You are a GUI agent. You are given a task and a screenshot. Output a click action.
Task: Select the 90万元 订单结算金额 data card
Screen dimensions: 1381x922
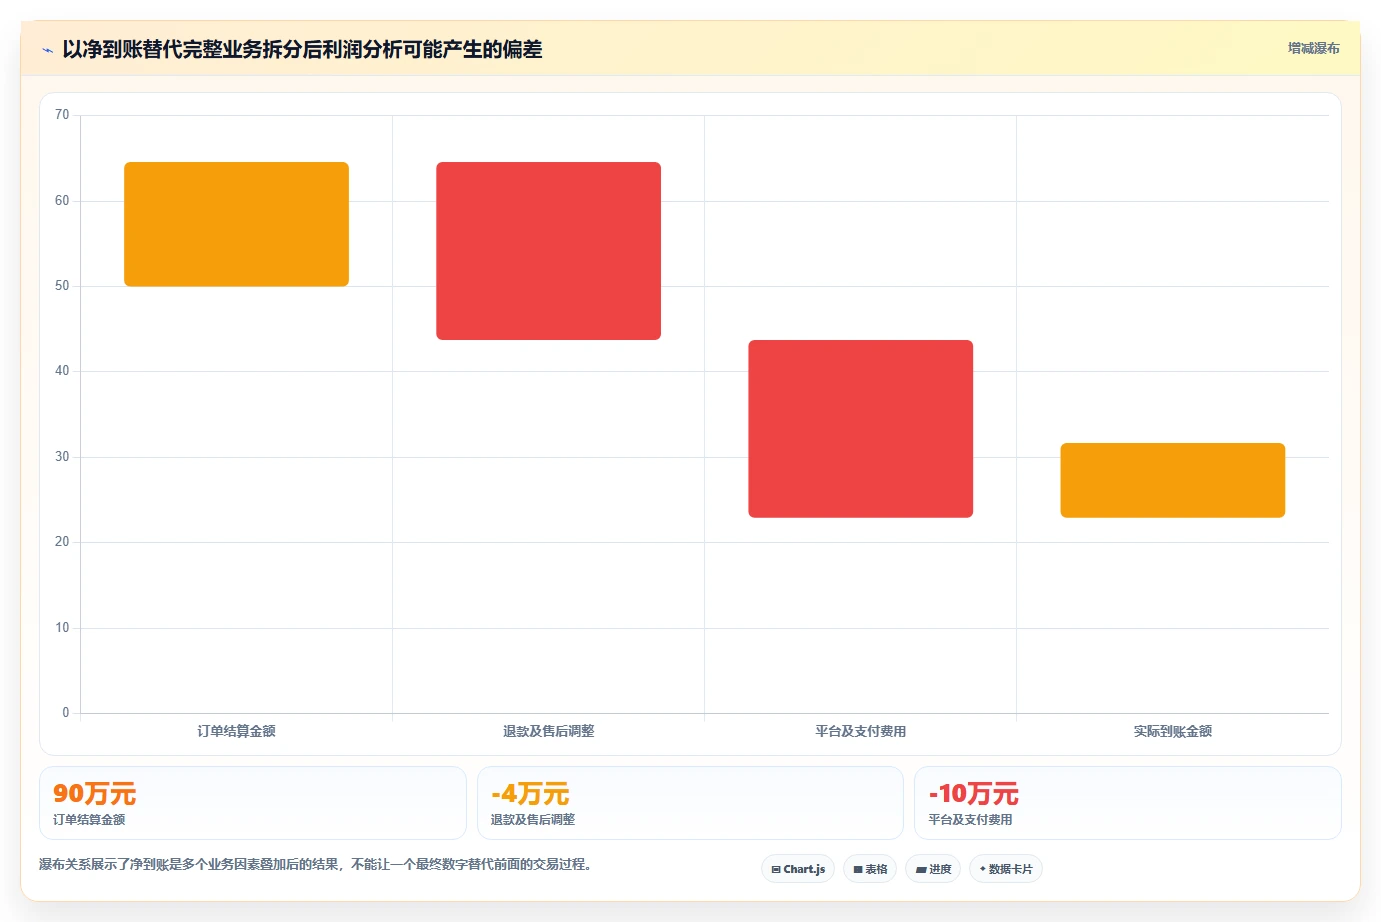252,803
